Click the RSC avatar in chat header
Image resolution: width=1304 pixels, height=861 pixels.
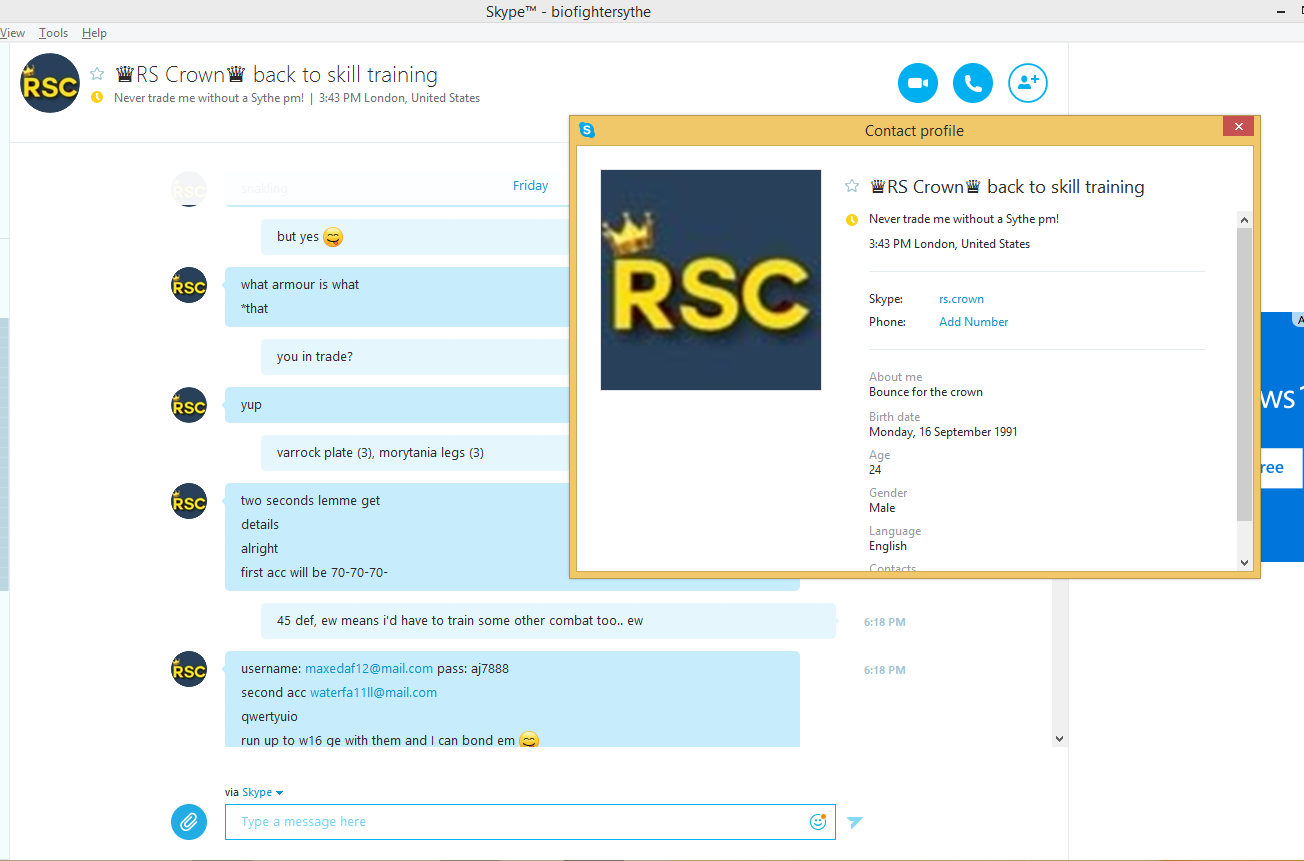(x=50, y=83)
